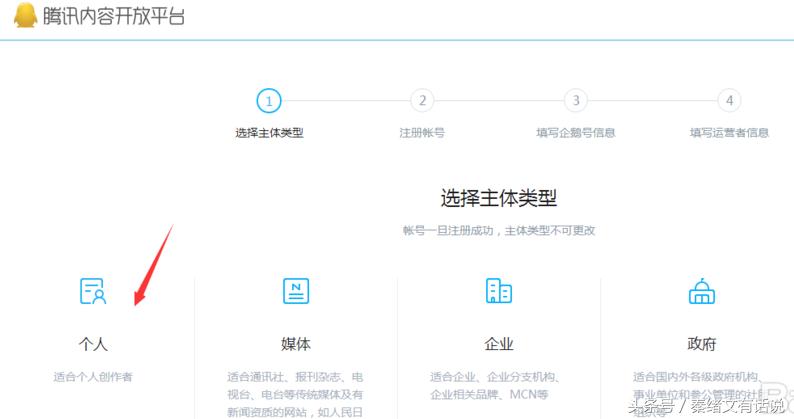
Task: Click the 媒体 description starting 适合通讯社
Action: [295, 395]
